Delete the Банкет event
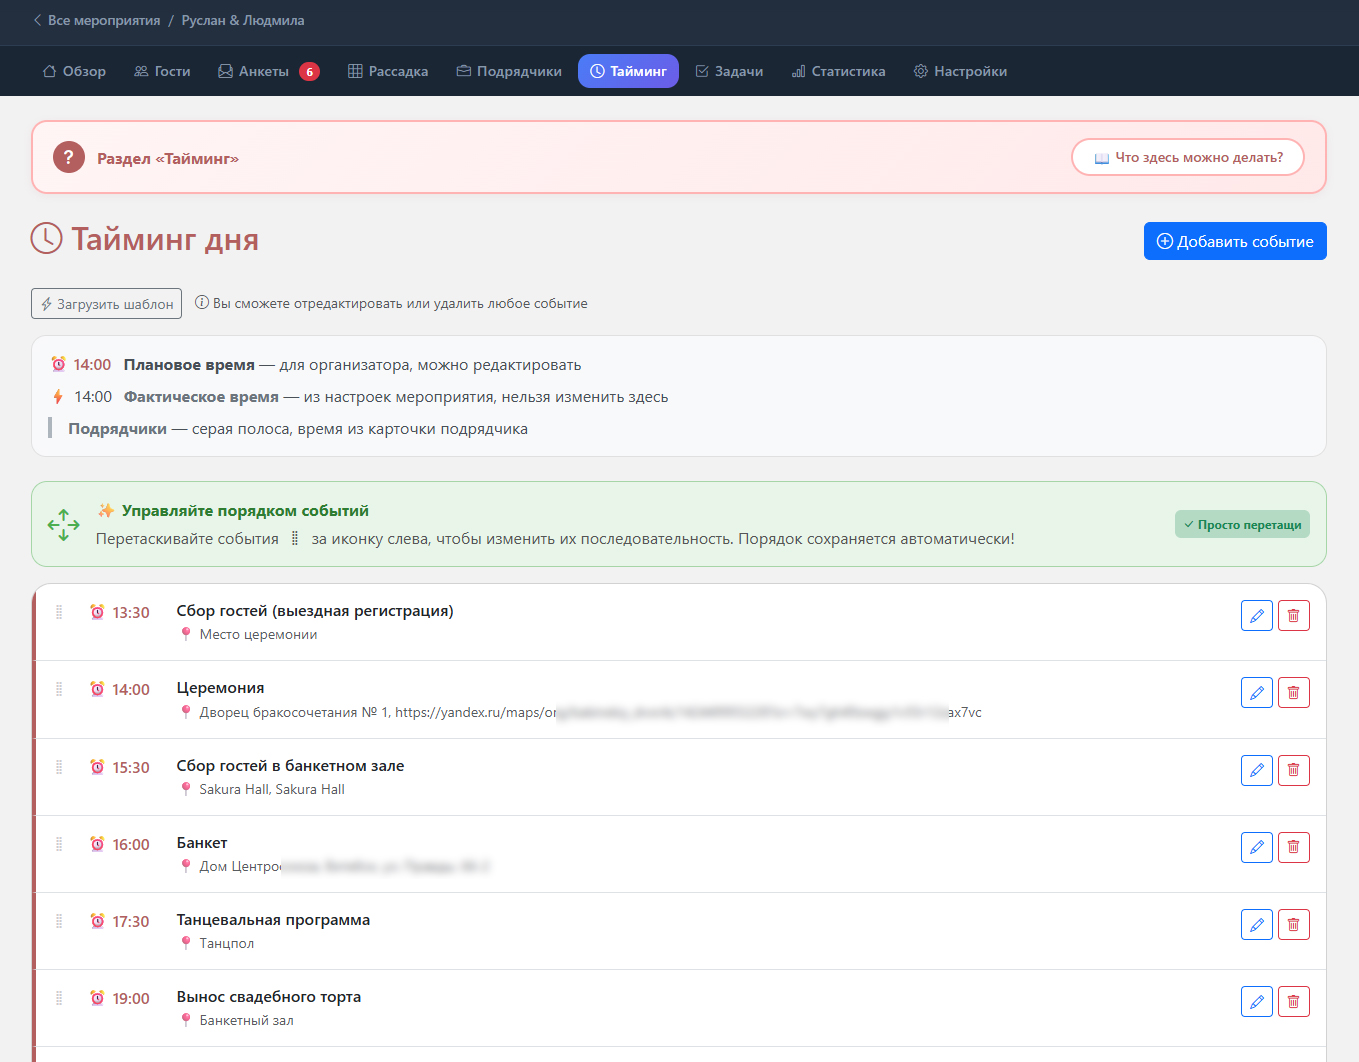Viewport: 1359px width, 1062px height. point(1293,847)
